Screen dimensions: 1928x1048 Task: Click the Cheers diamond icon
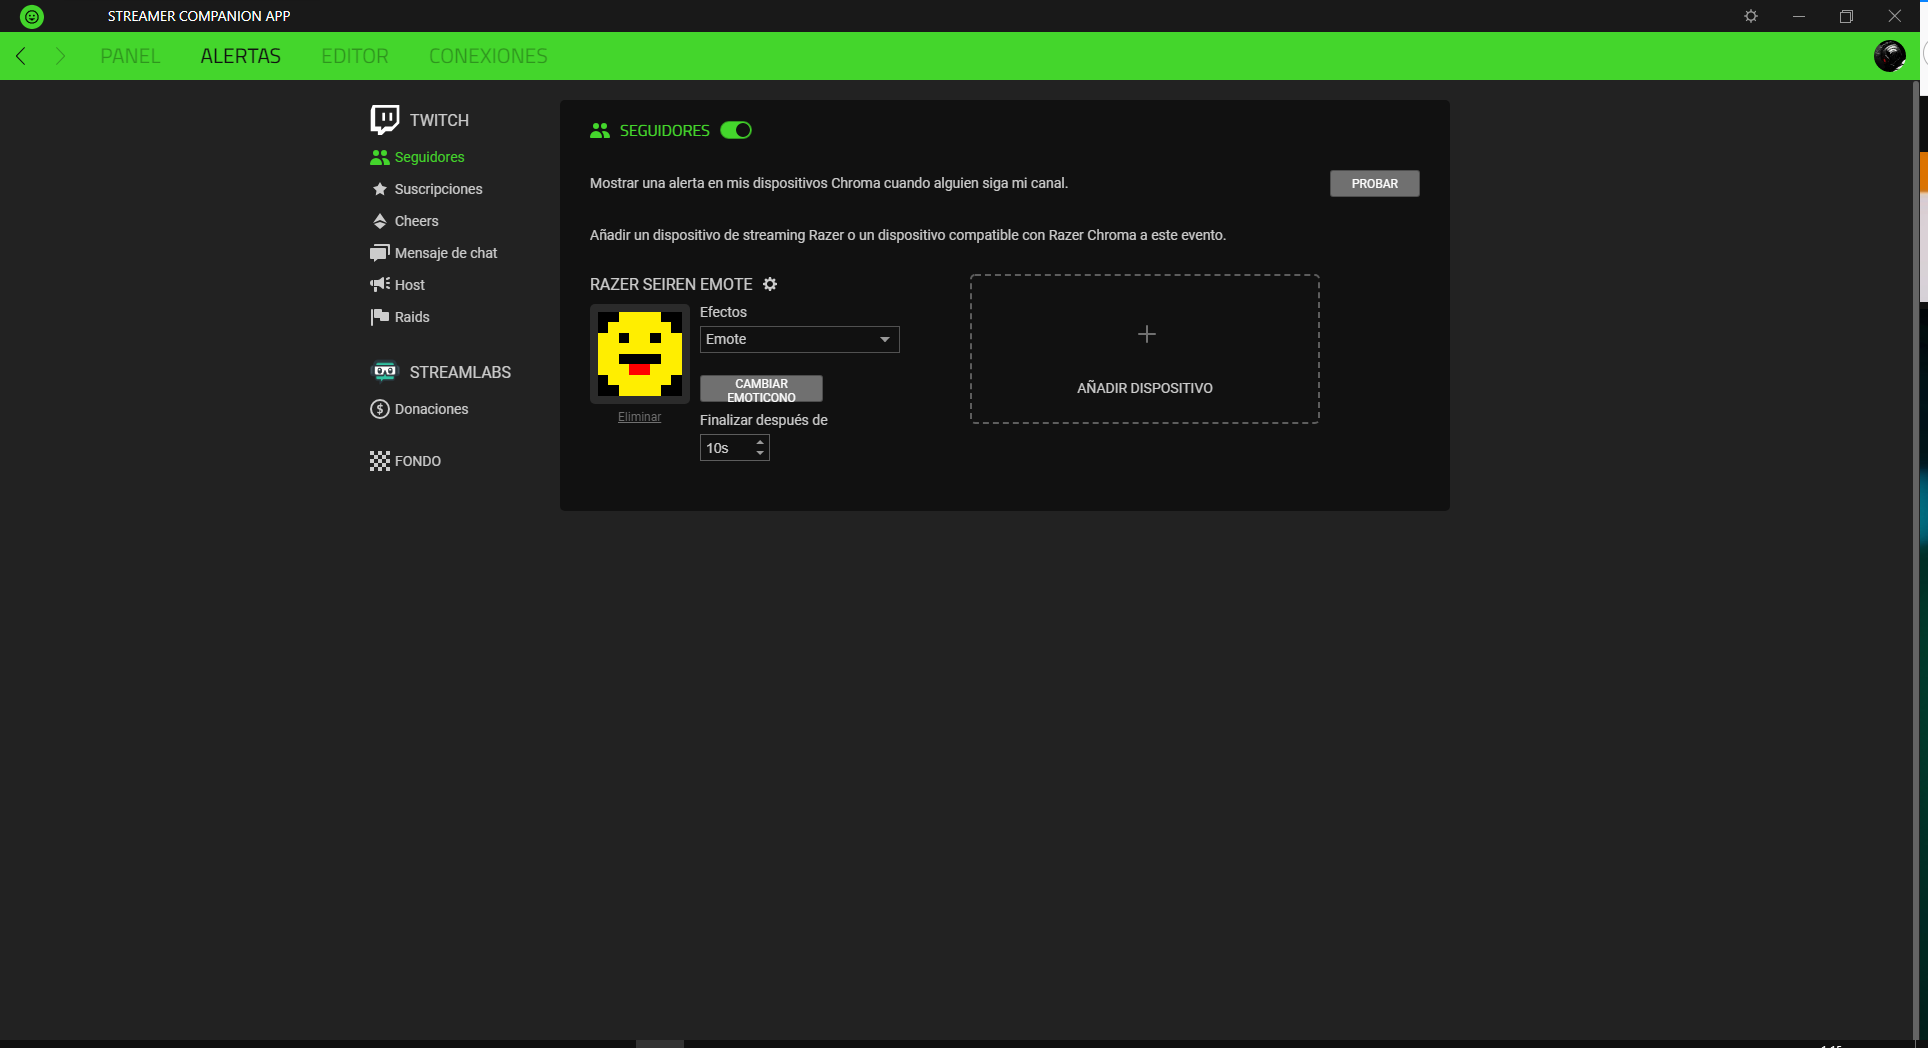coord(380,221)
